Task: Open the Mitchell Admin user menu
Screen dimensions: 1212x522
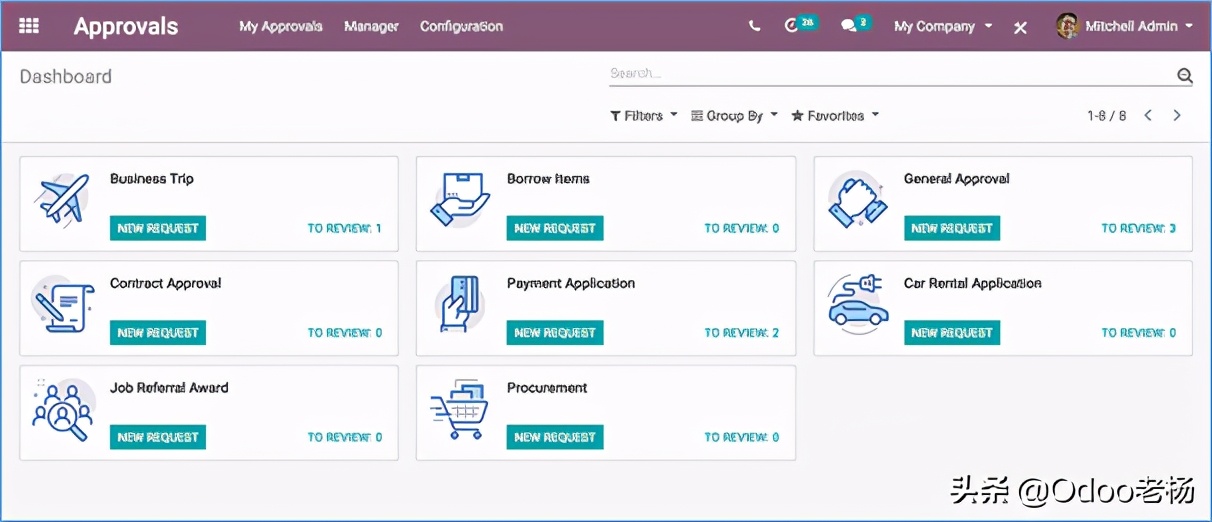Action: tap(1125, 27)
